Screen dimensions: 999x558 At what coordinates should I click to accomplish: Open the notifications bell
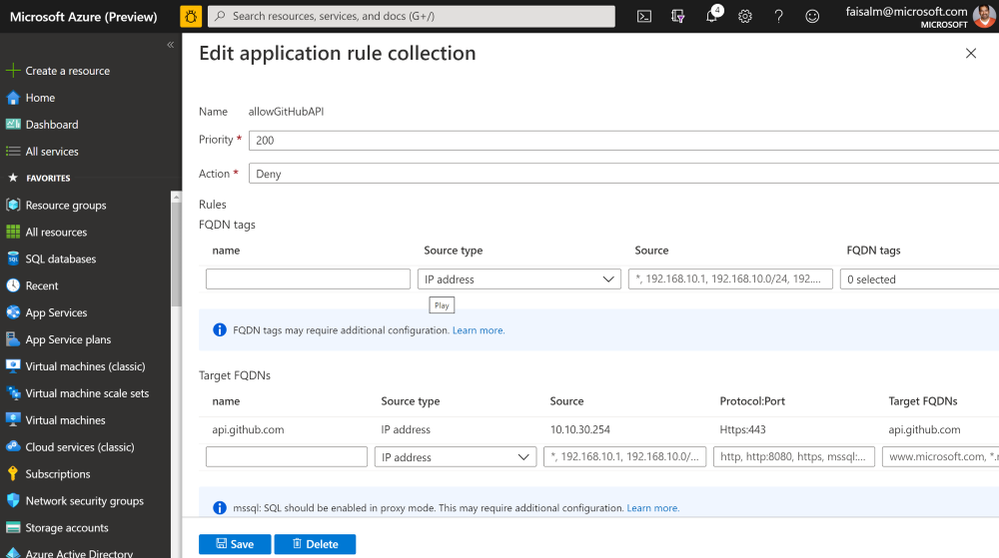(712, 17)
